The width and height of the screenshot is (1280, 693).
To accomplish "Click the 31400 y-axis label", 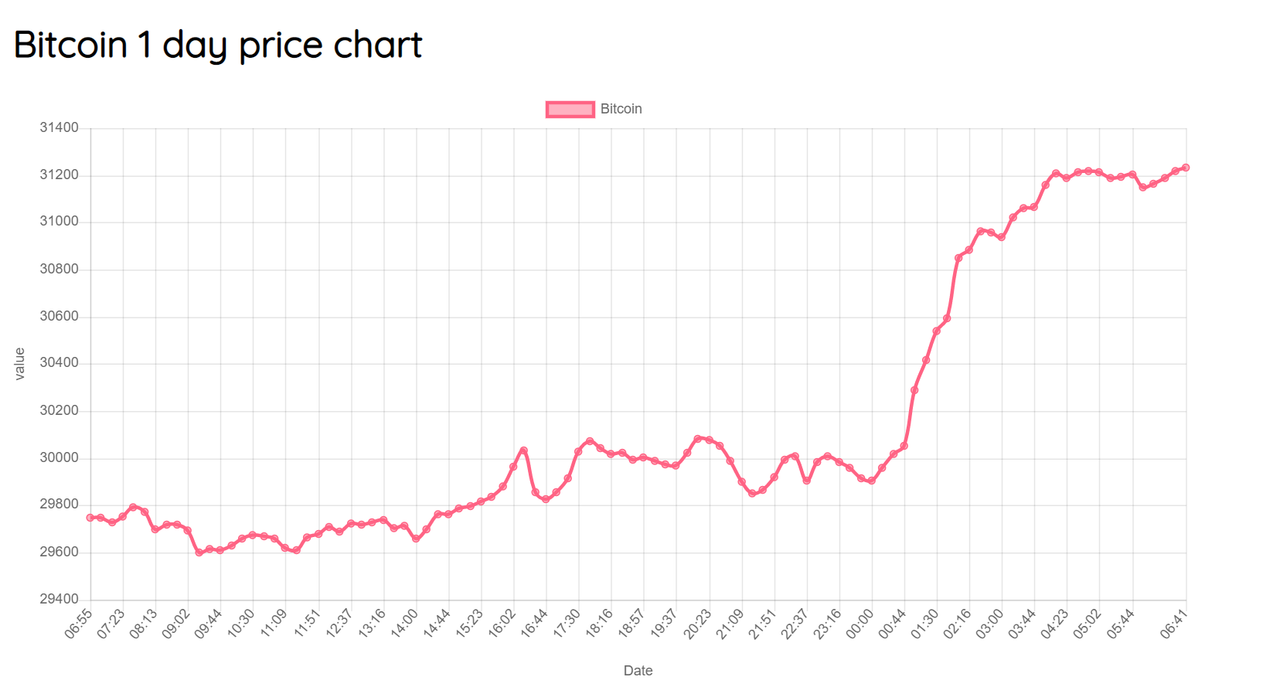I will pos(58,128).
